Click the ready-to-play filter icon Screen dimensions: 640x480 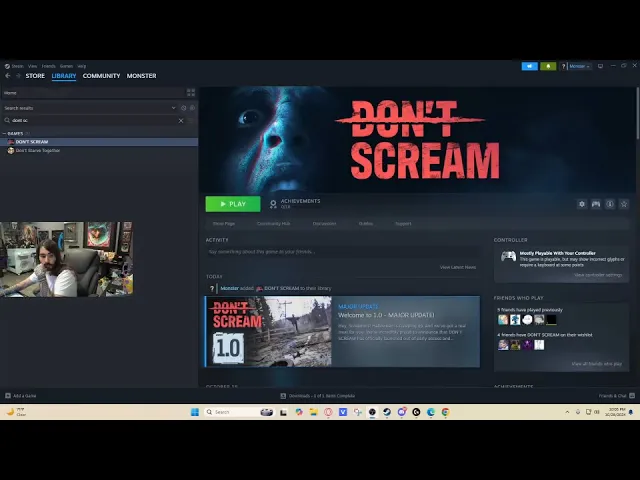click(x=192, y=108)
